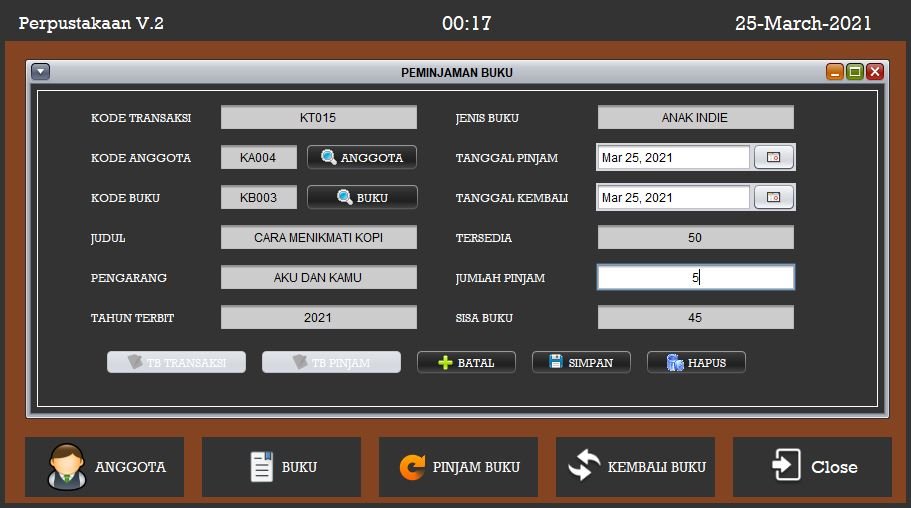Go to ANGGOTA section in bottom bar
The height and width of the screenshot is (508, 911).
105,467
